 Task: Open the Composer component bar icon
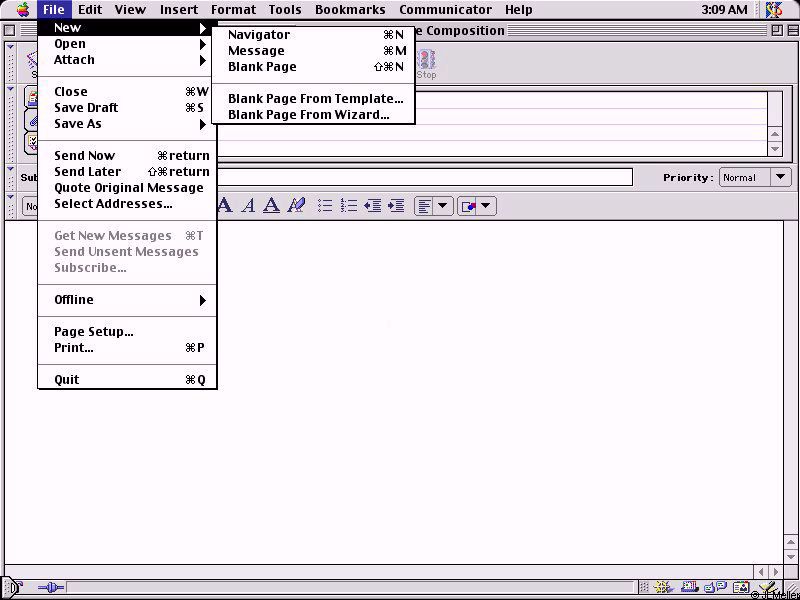pyautogui.click(x=768, y=587)
